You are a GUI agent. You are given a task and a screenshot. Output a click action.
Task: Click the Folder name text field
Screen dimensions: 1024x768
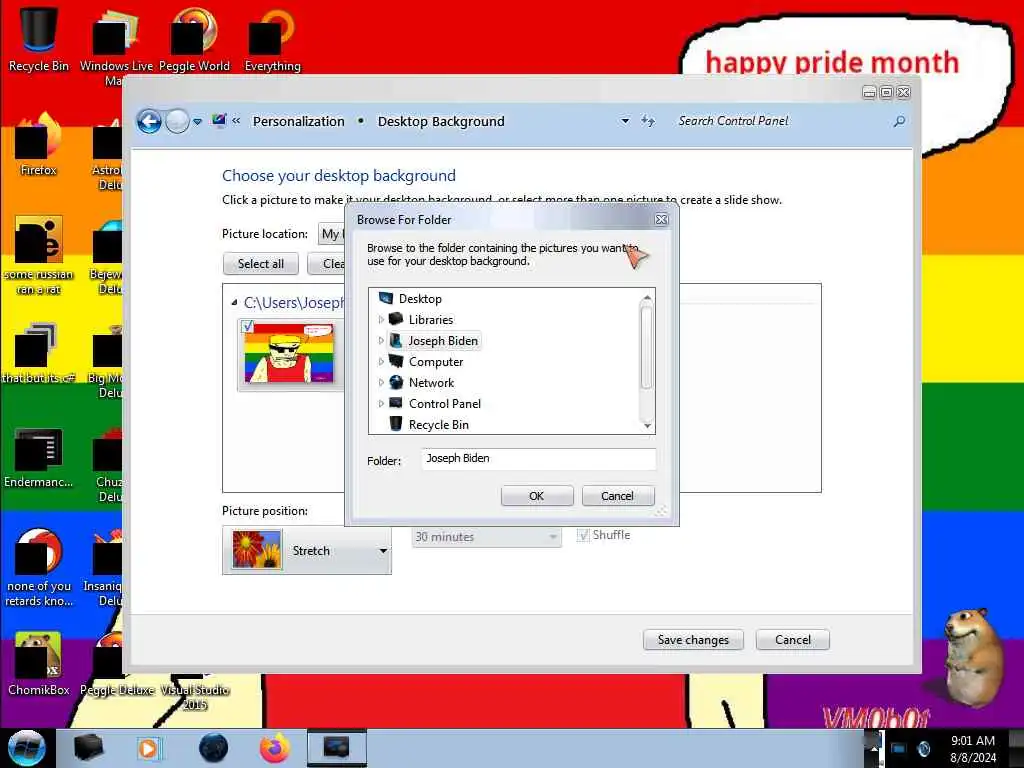click(x=538, y=458)
